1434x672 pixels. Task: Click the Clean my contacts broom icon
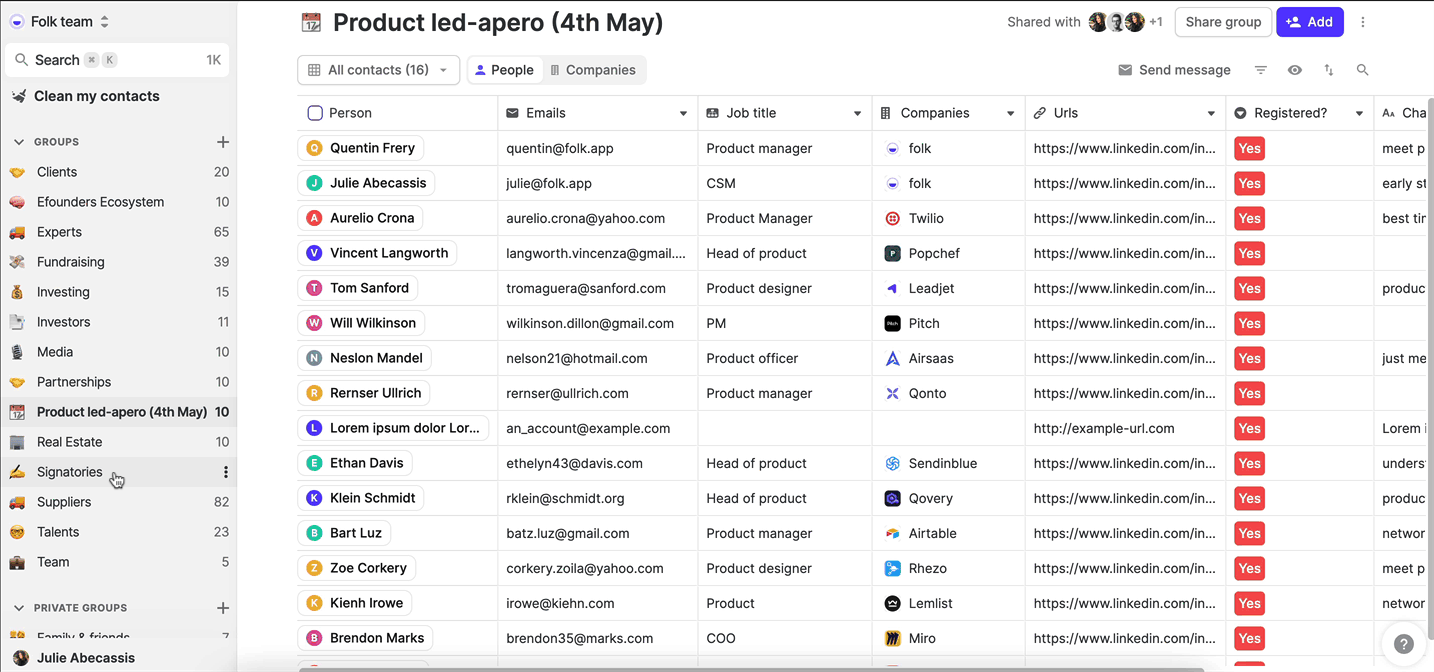pos(19,96)
